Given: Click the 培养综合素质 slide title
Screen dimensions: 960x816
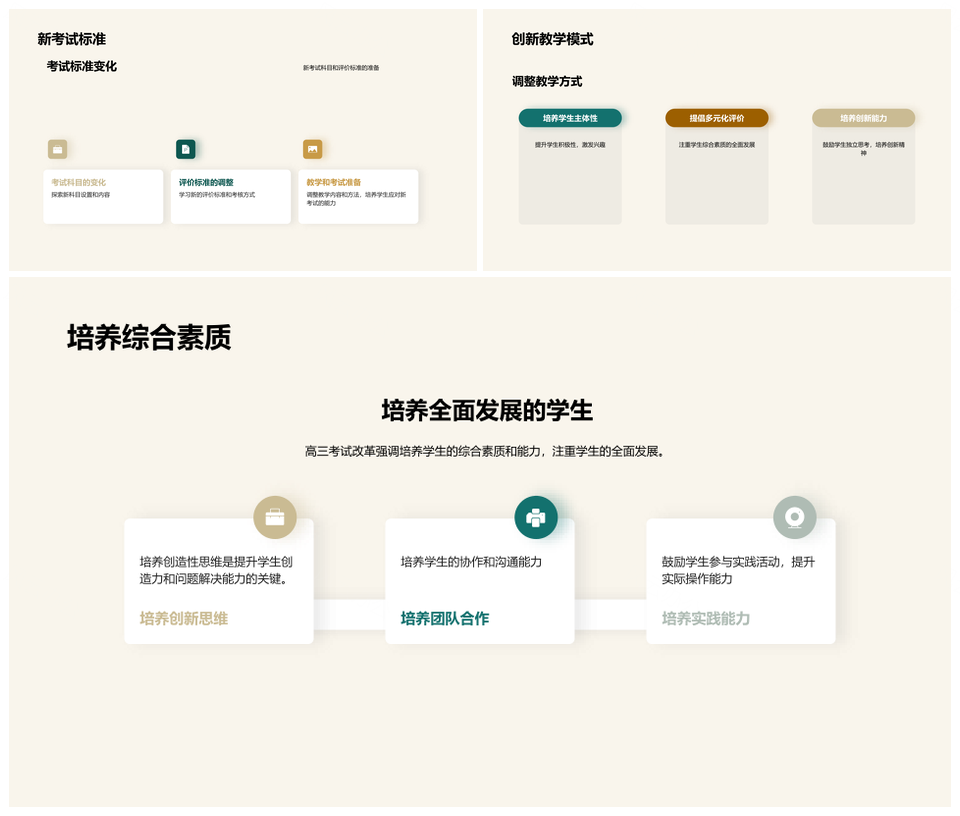Looking at the screenshot, I should point(149,337).
